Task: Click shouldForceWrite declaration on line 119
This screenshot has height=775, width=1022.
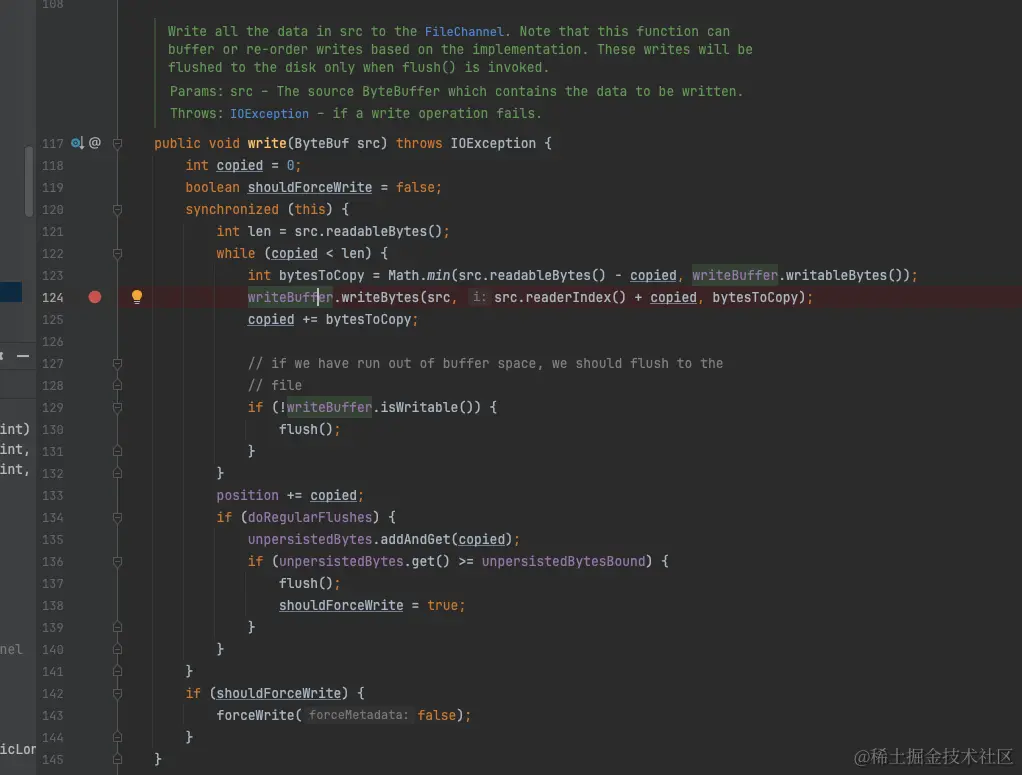Action: tap(310, 187)
